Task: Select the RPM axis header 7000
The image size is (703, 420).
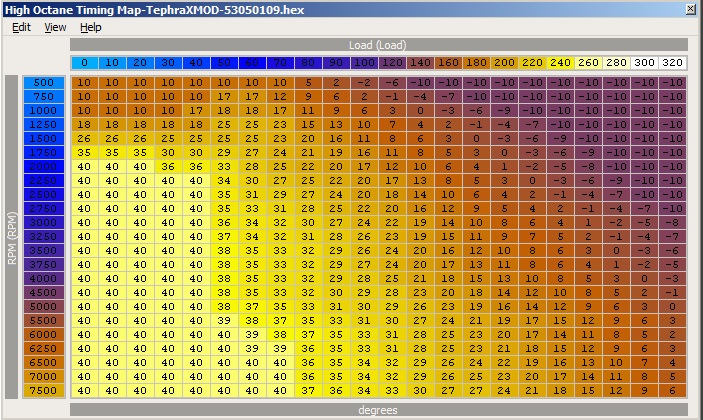Action: click(43, 377)
